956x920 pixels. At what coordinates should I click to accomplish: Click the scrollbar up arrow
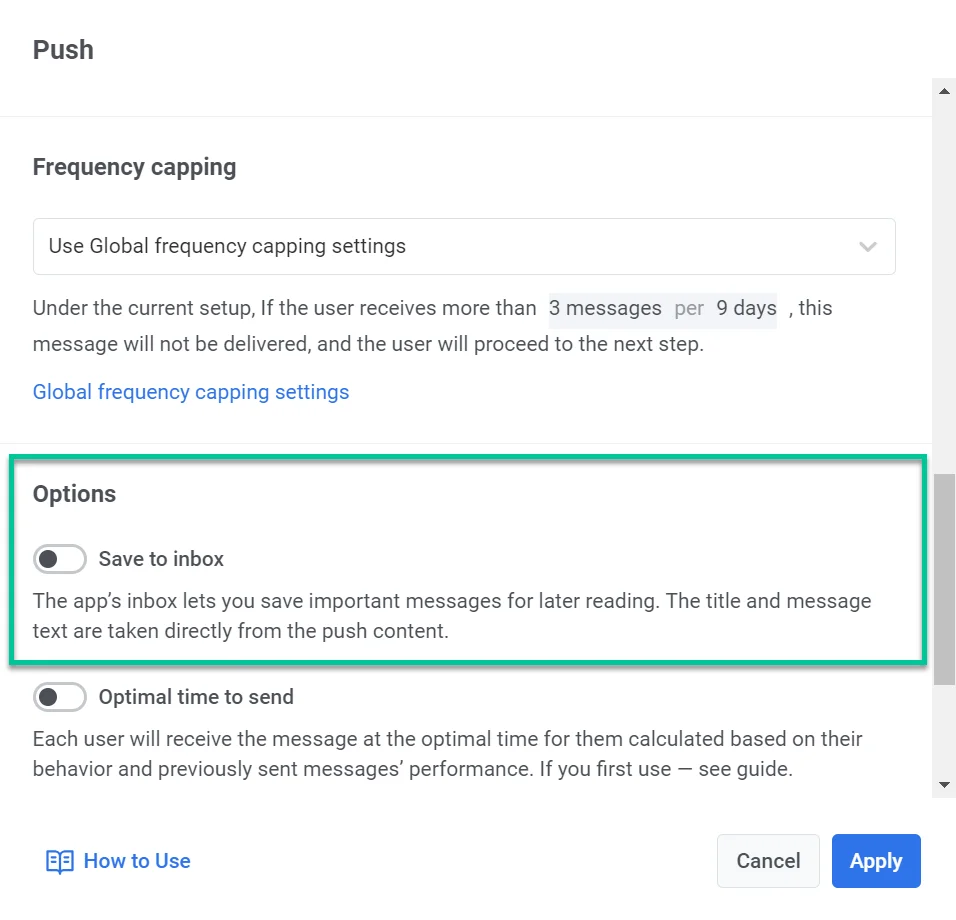[943, 91]
